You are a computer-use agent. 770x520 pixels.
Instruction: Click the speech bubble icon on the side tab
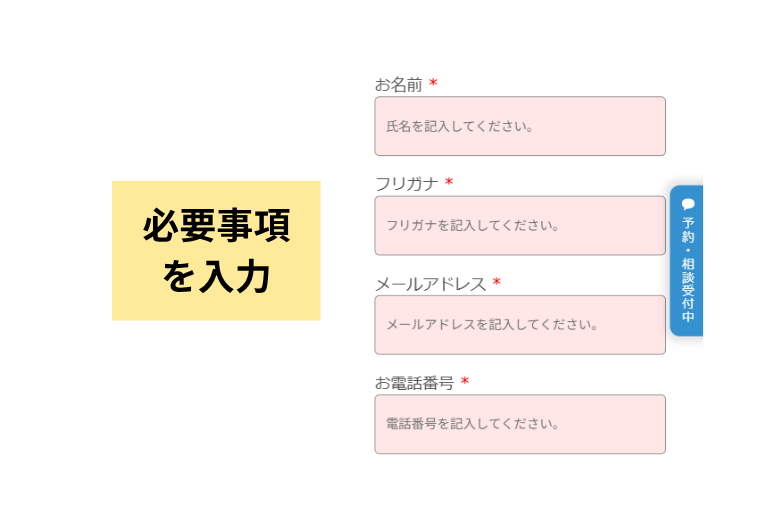point(687,203)
